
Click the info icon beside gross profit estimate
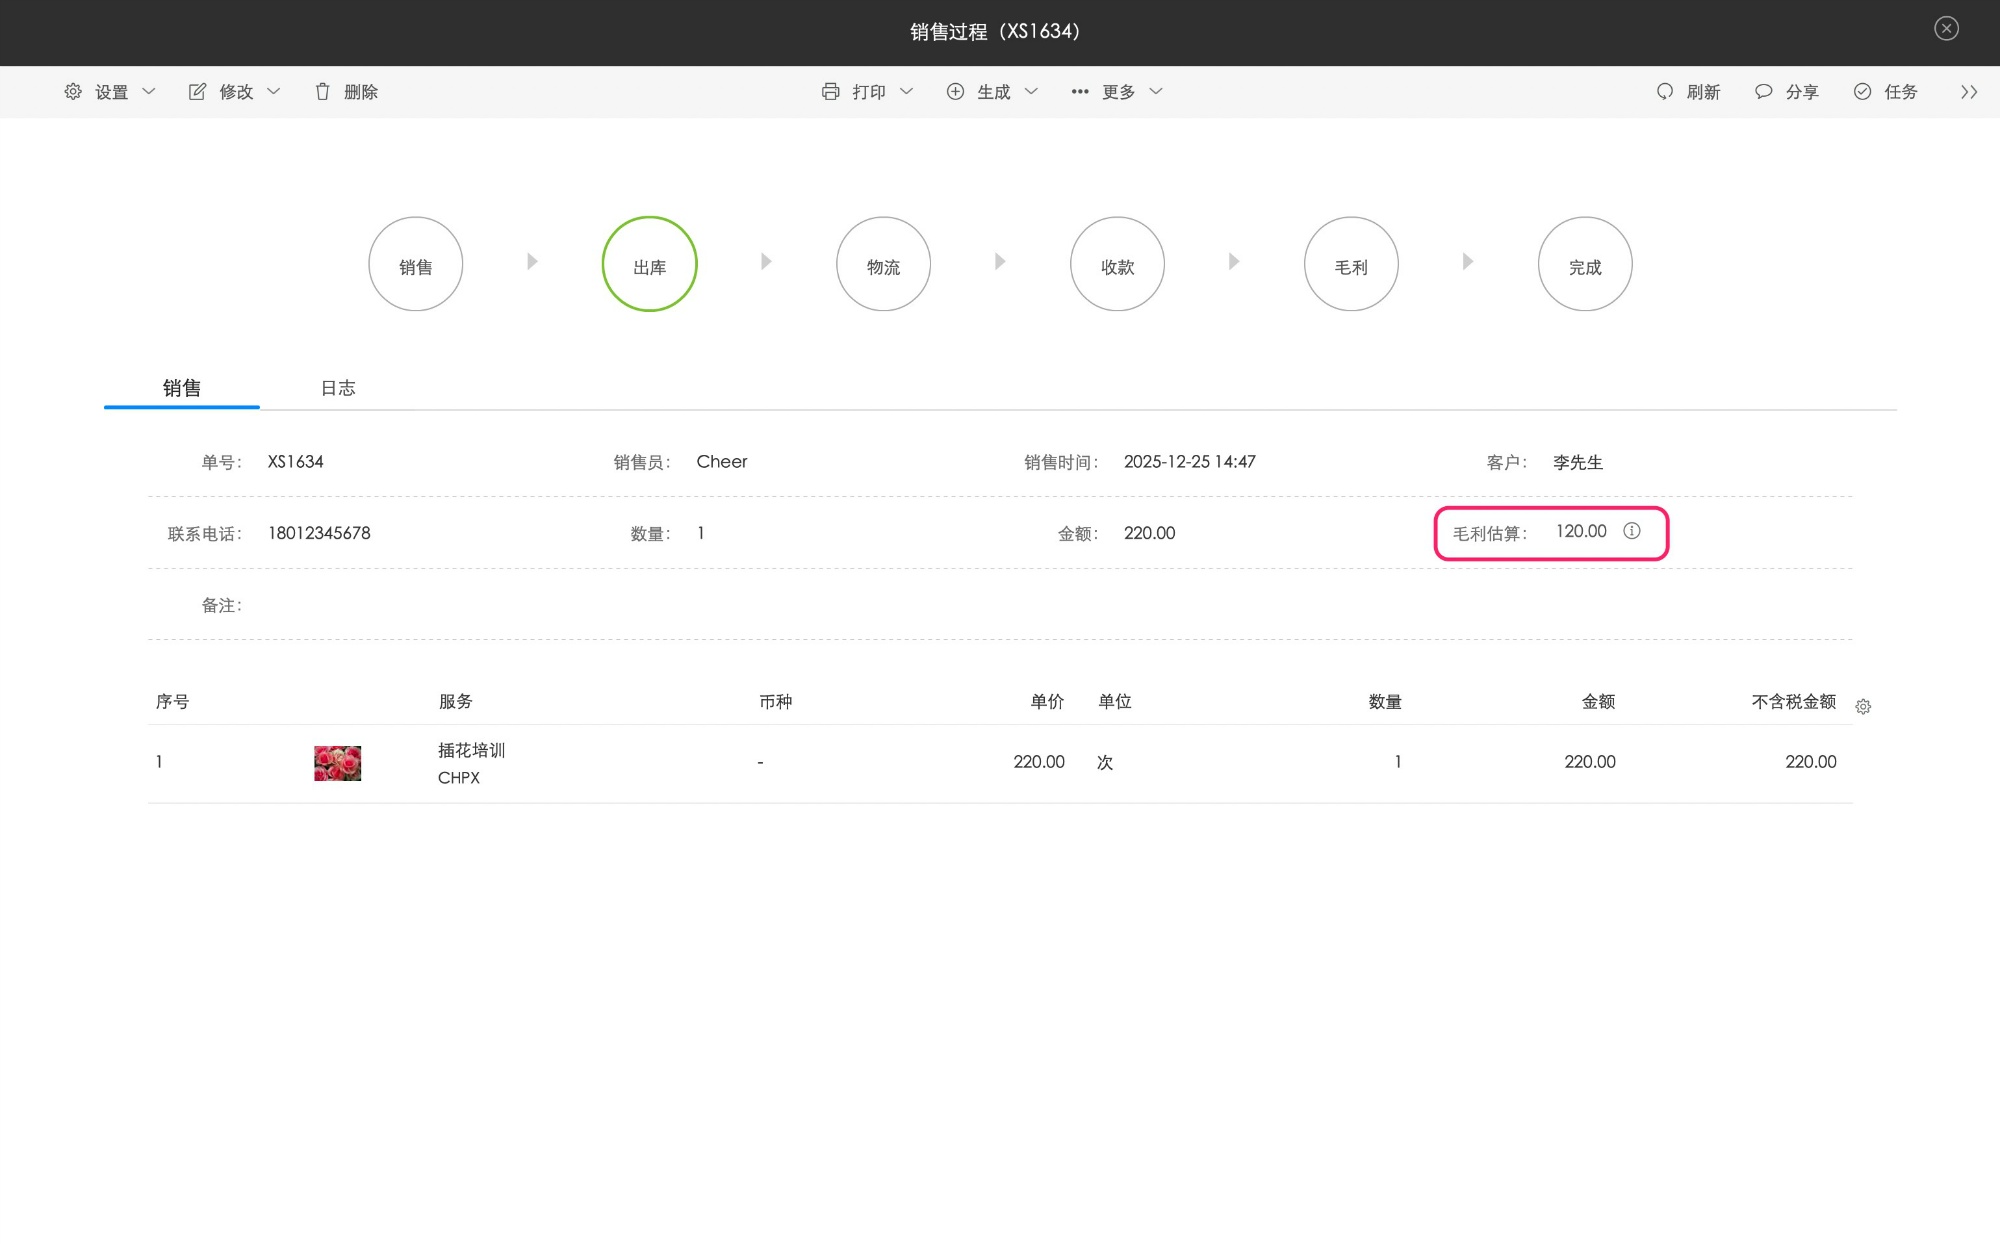1632,531
